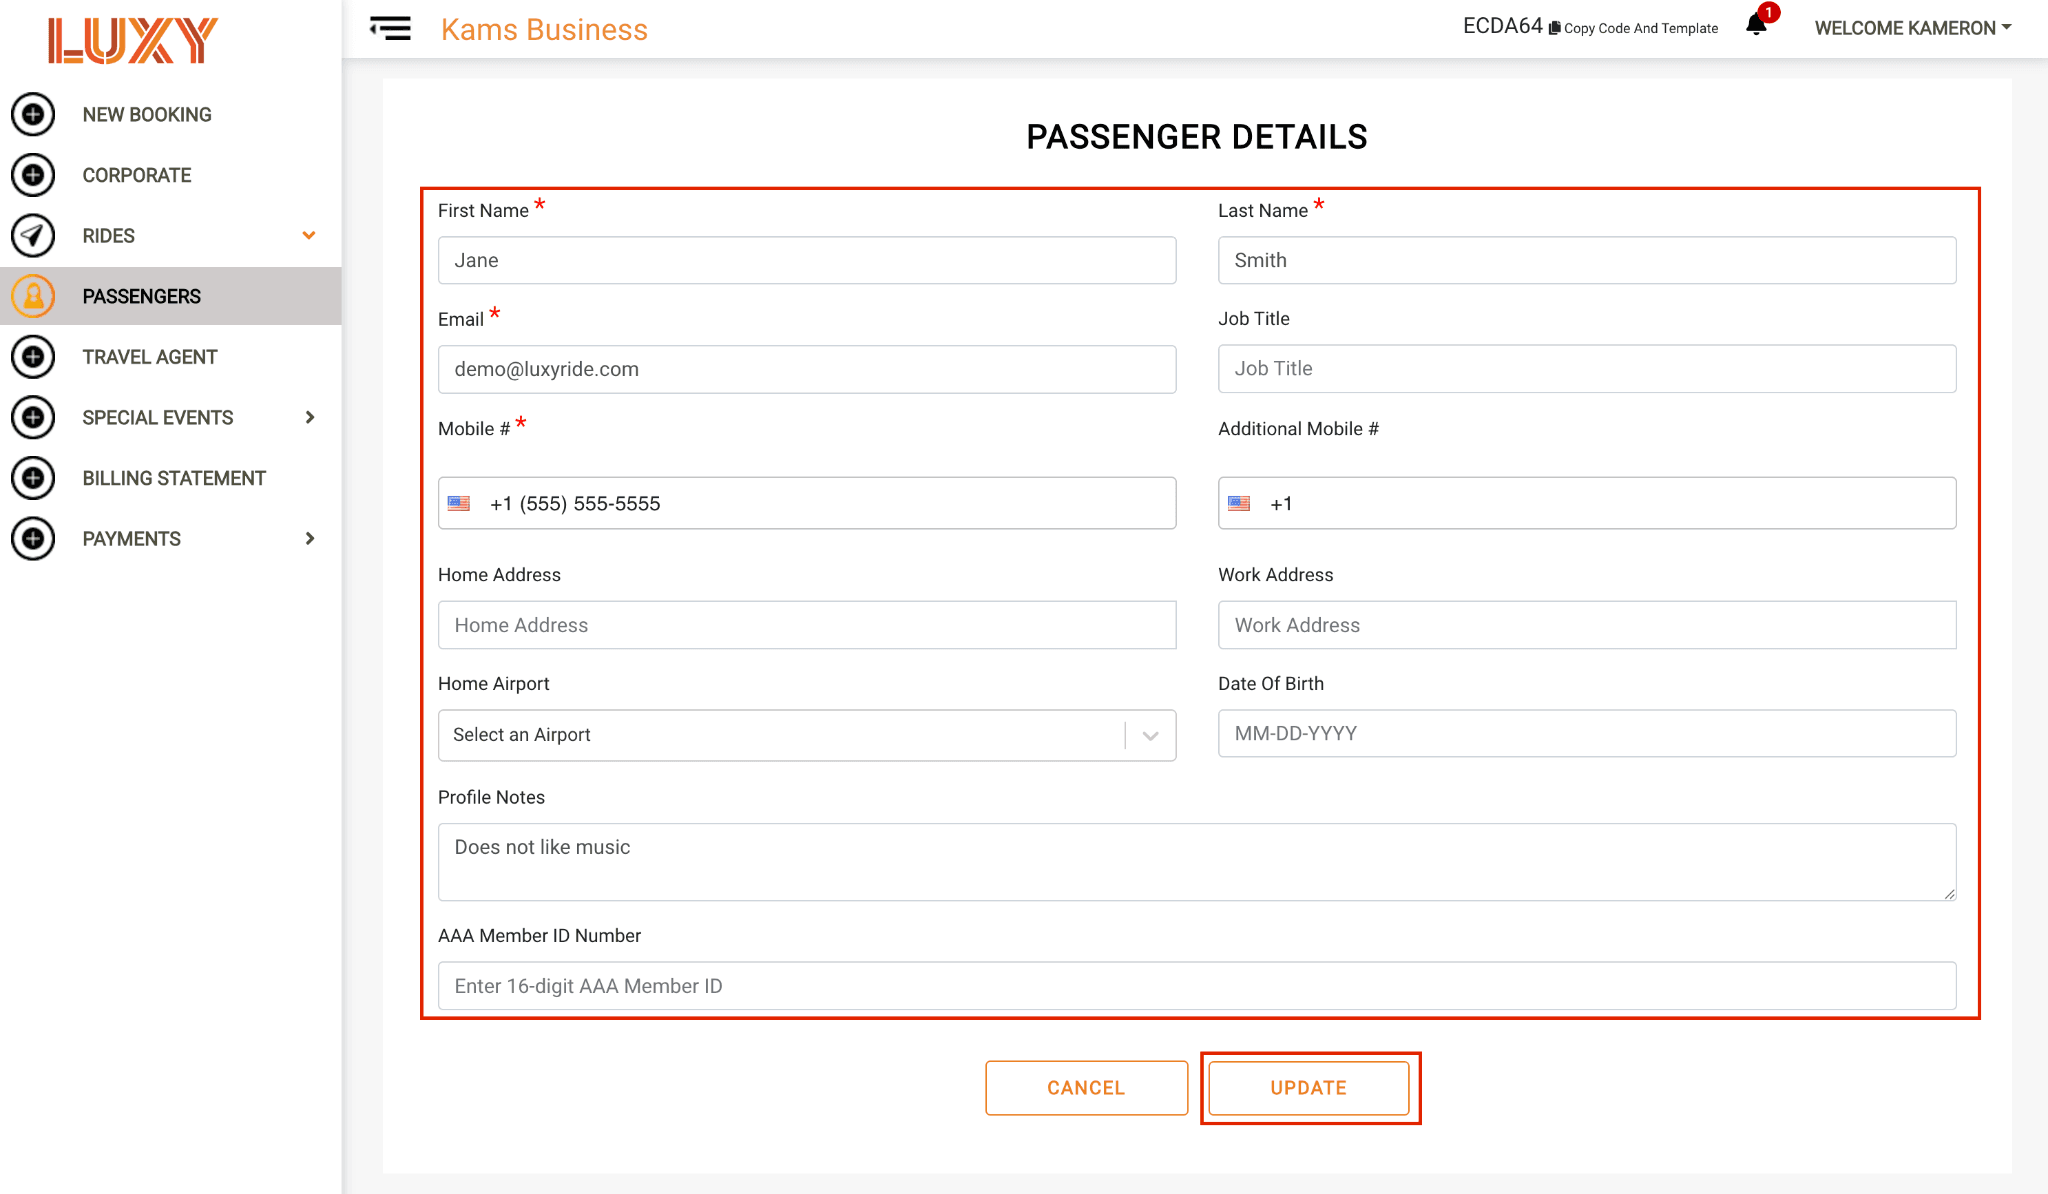Click the Email input field

click(x=807, y=369)
